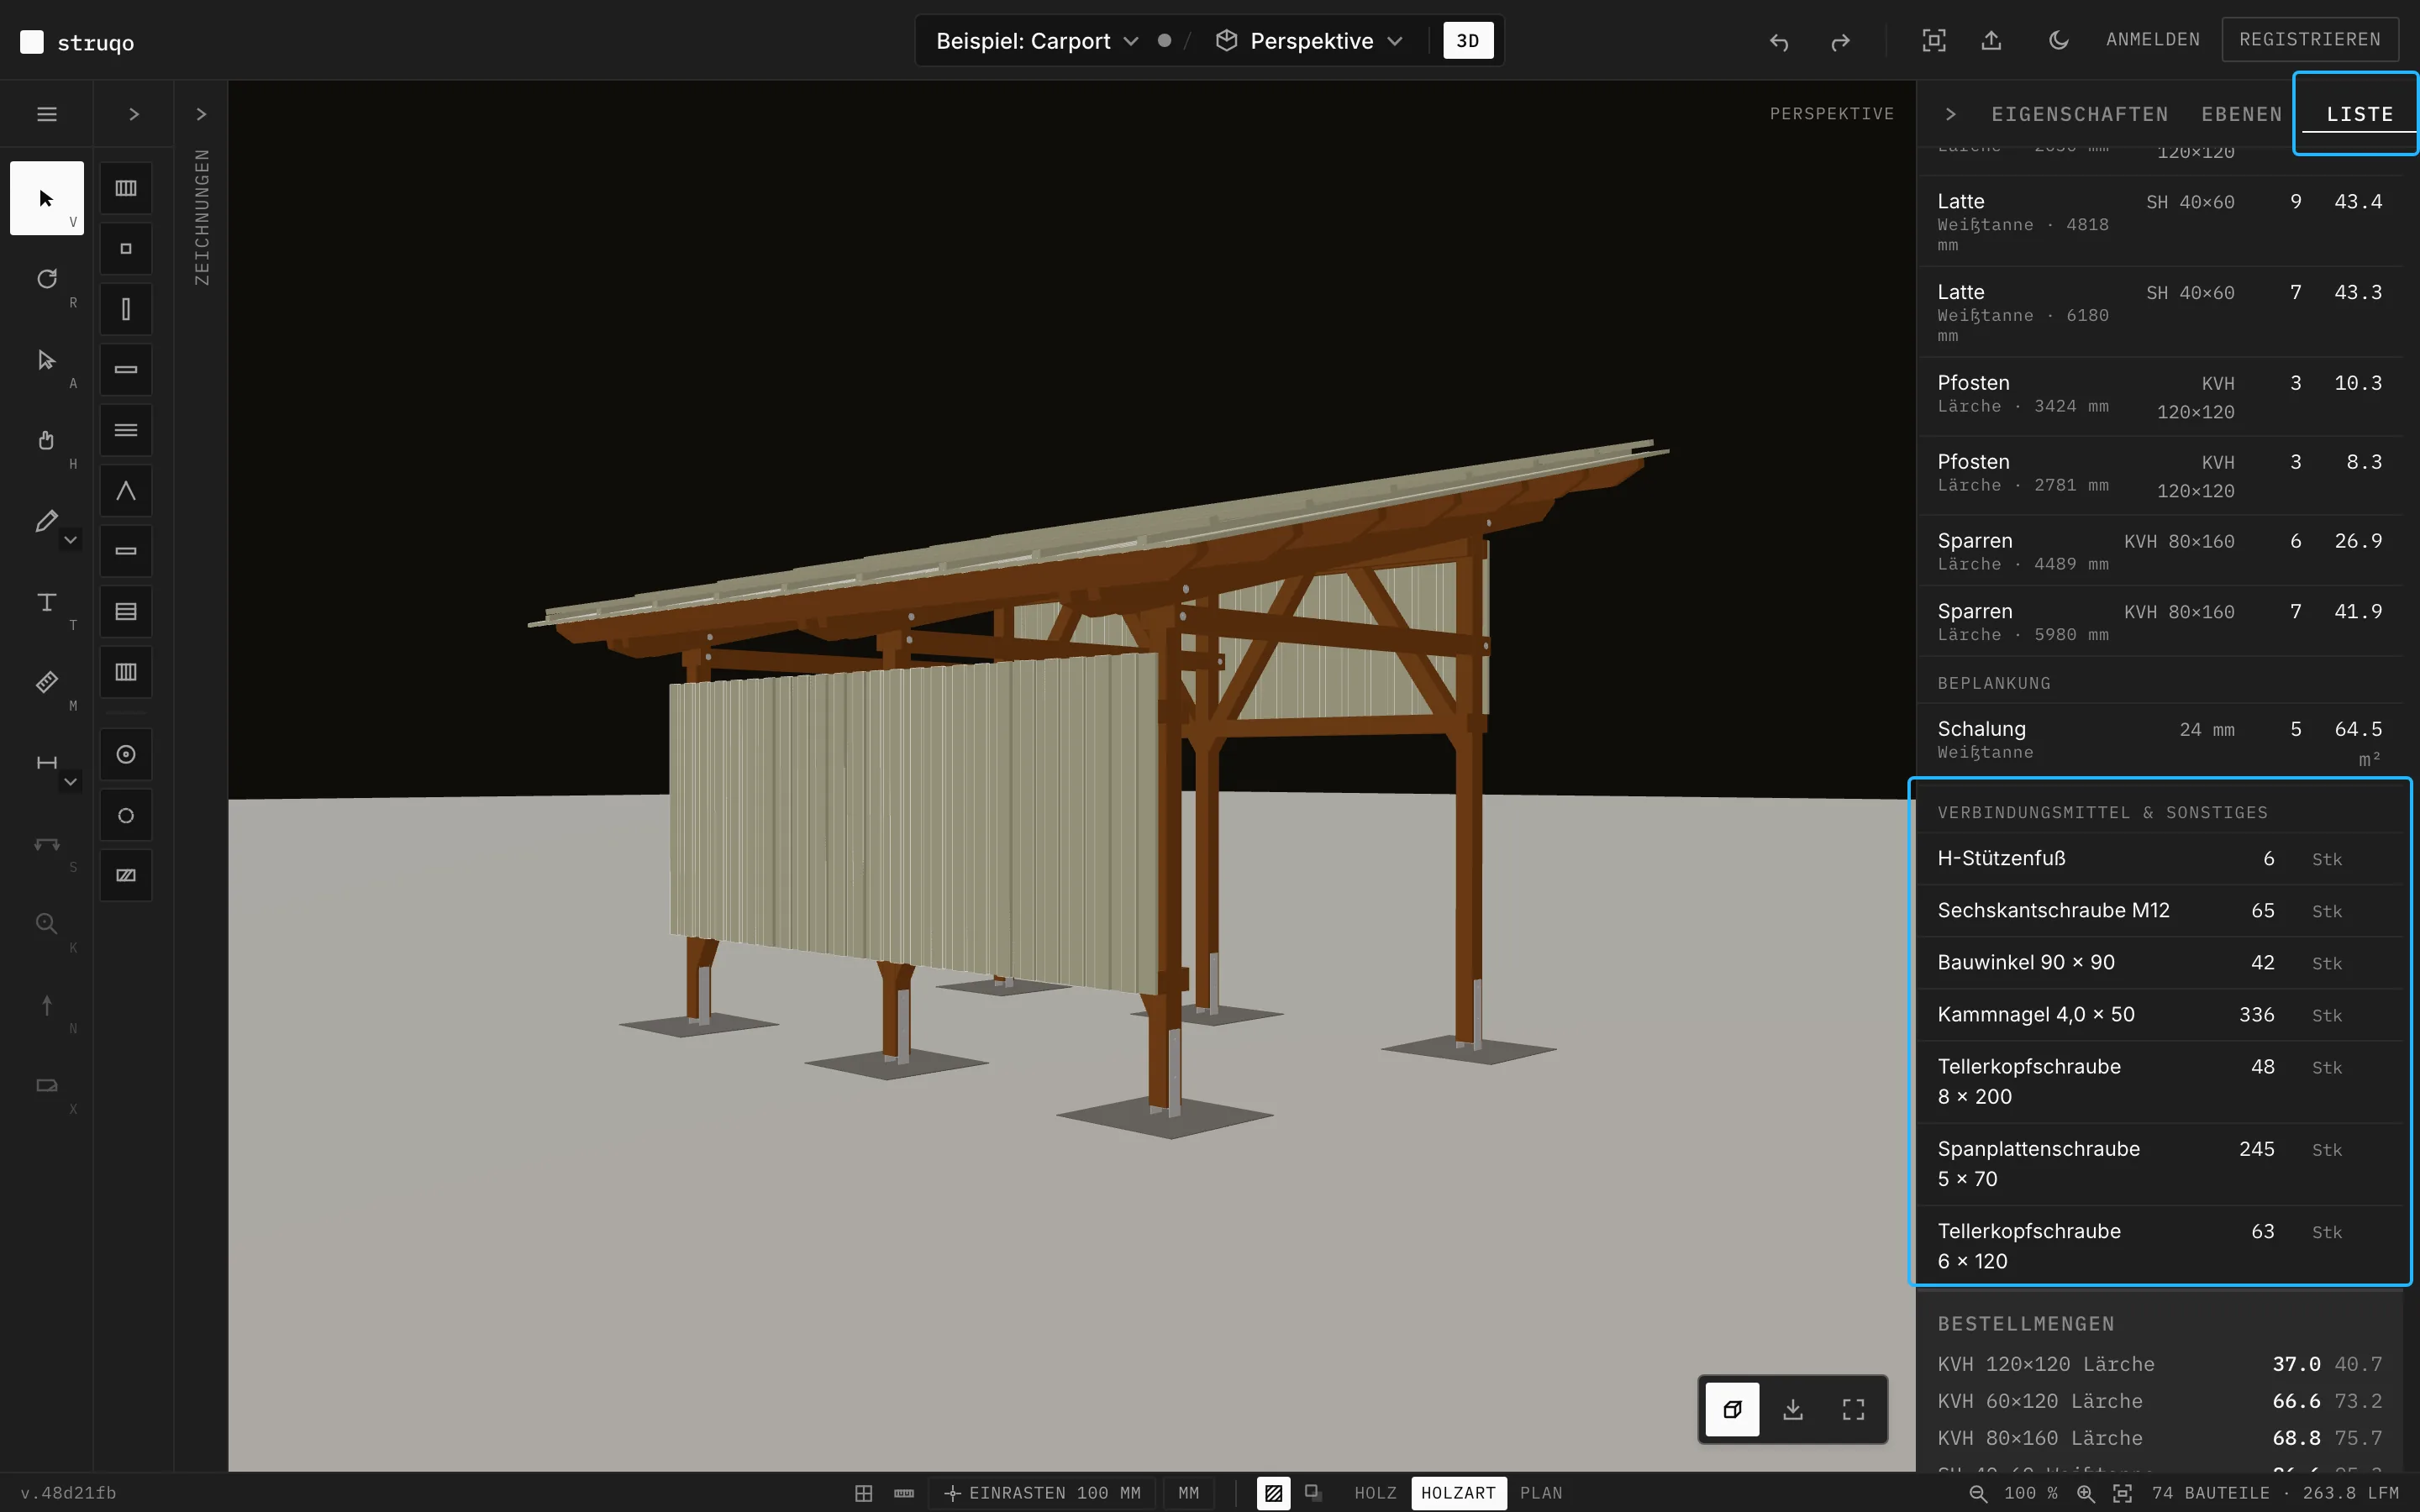Download the 3D view image
The image size is (2420, 1512).
tap(1793, 1409)
